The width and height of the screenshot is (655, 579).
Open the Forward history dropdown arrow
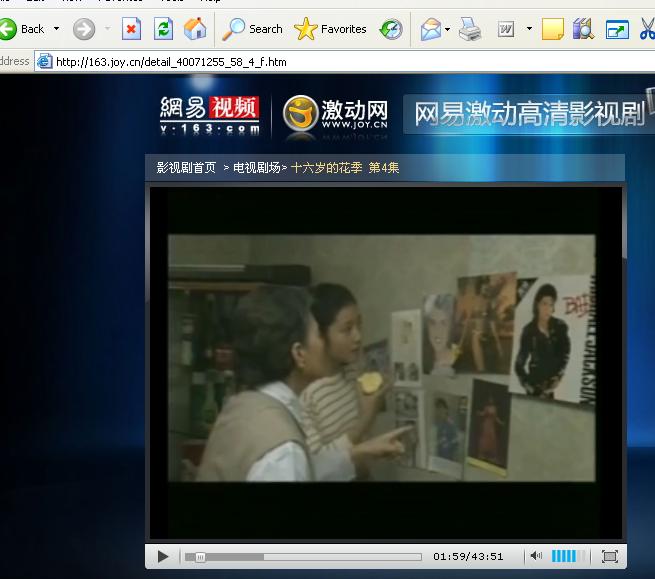point(107,29)
